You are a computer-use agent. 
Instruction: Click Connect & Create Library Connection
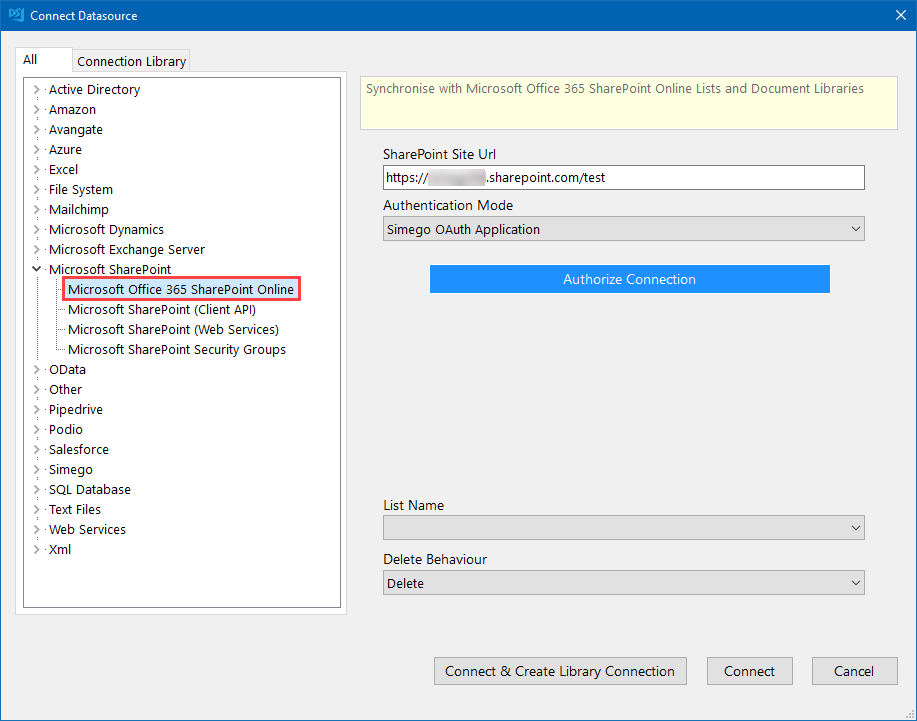[560, 671]
